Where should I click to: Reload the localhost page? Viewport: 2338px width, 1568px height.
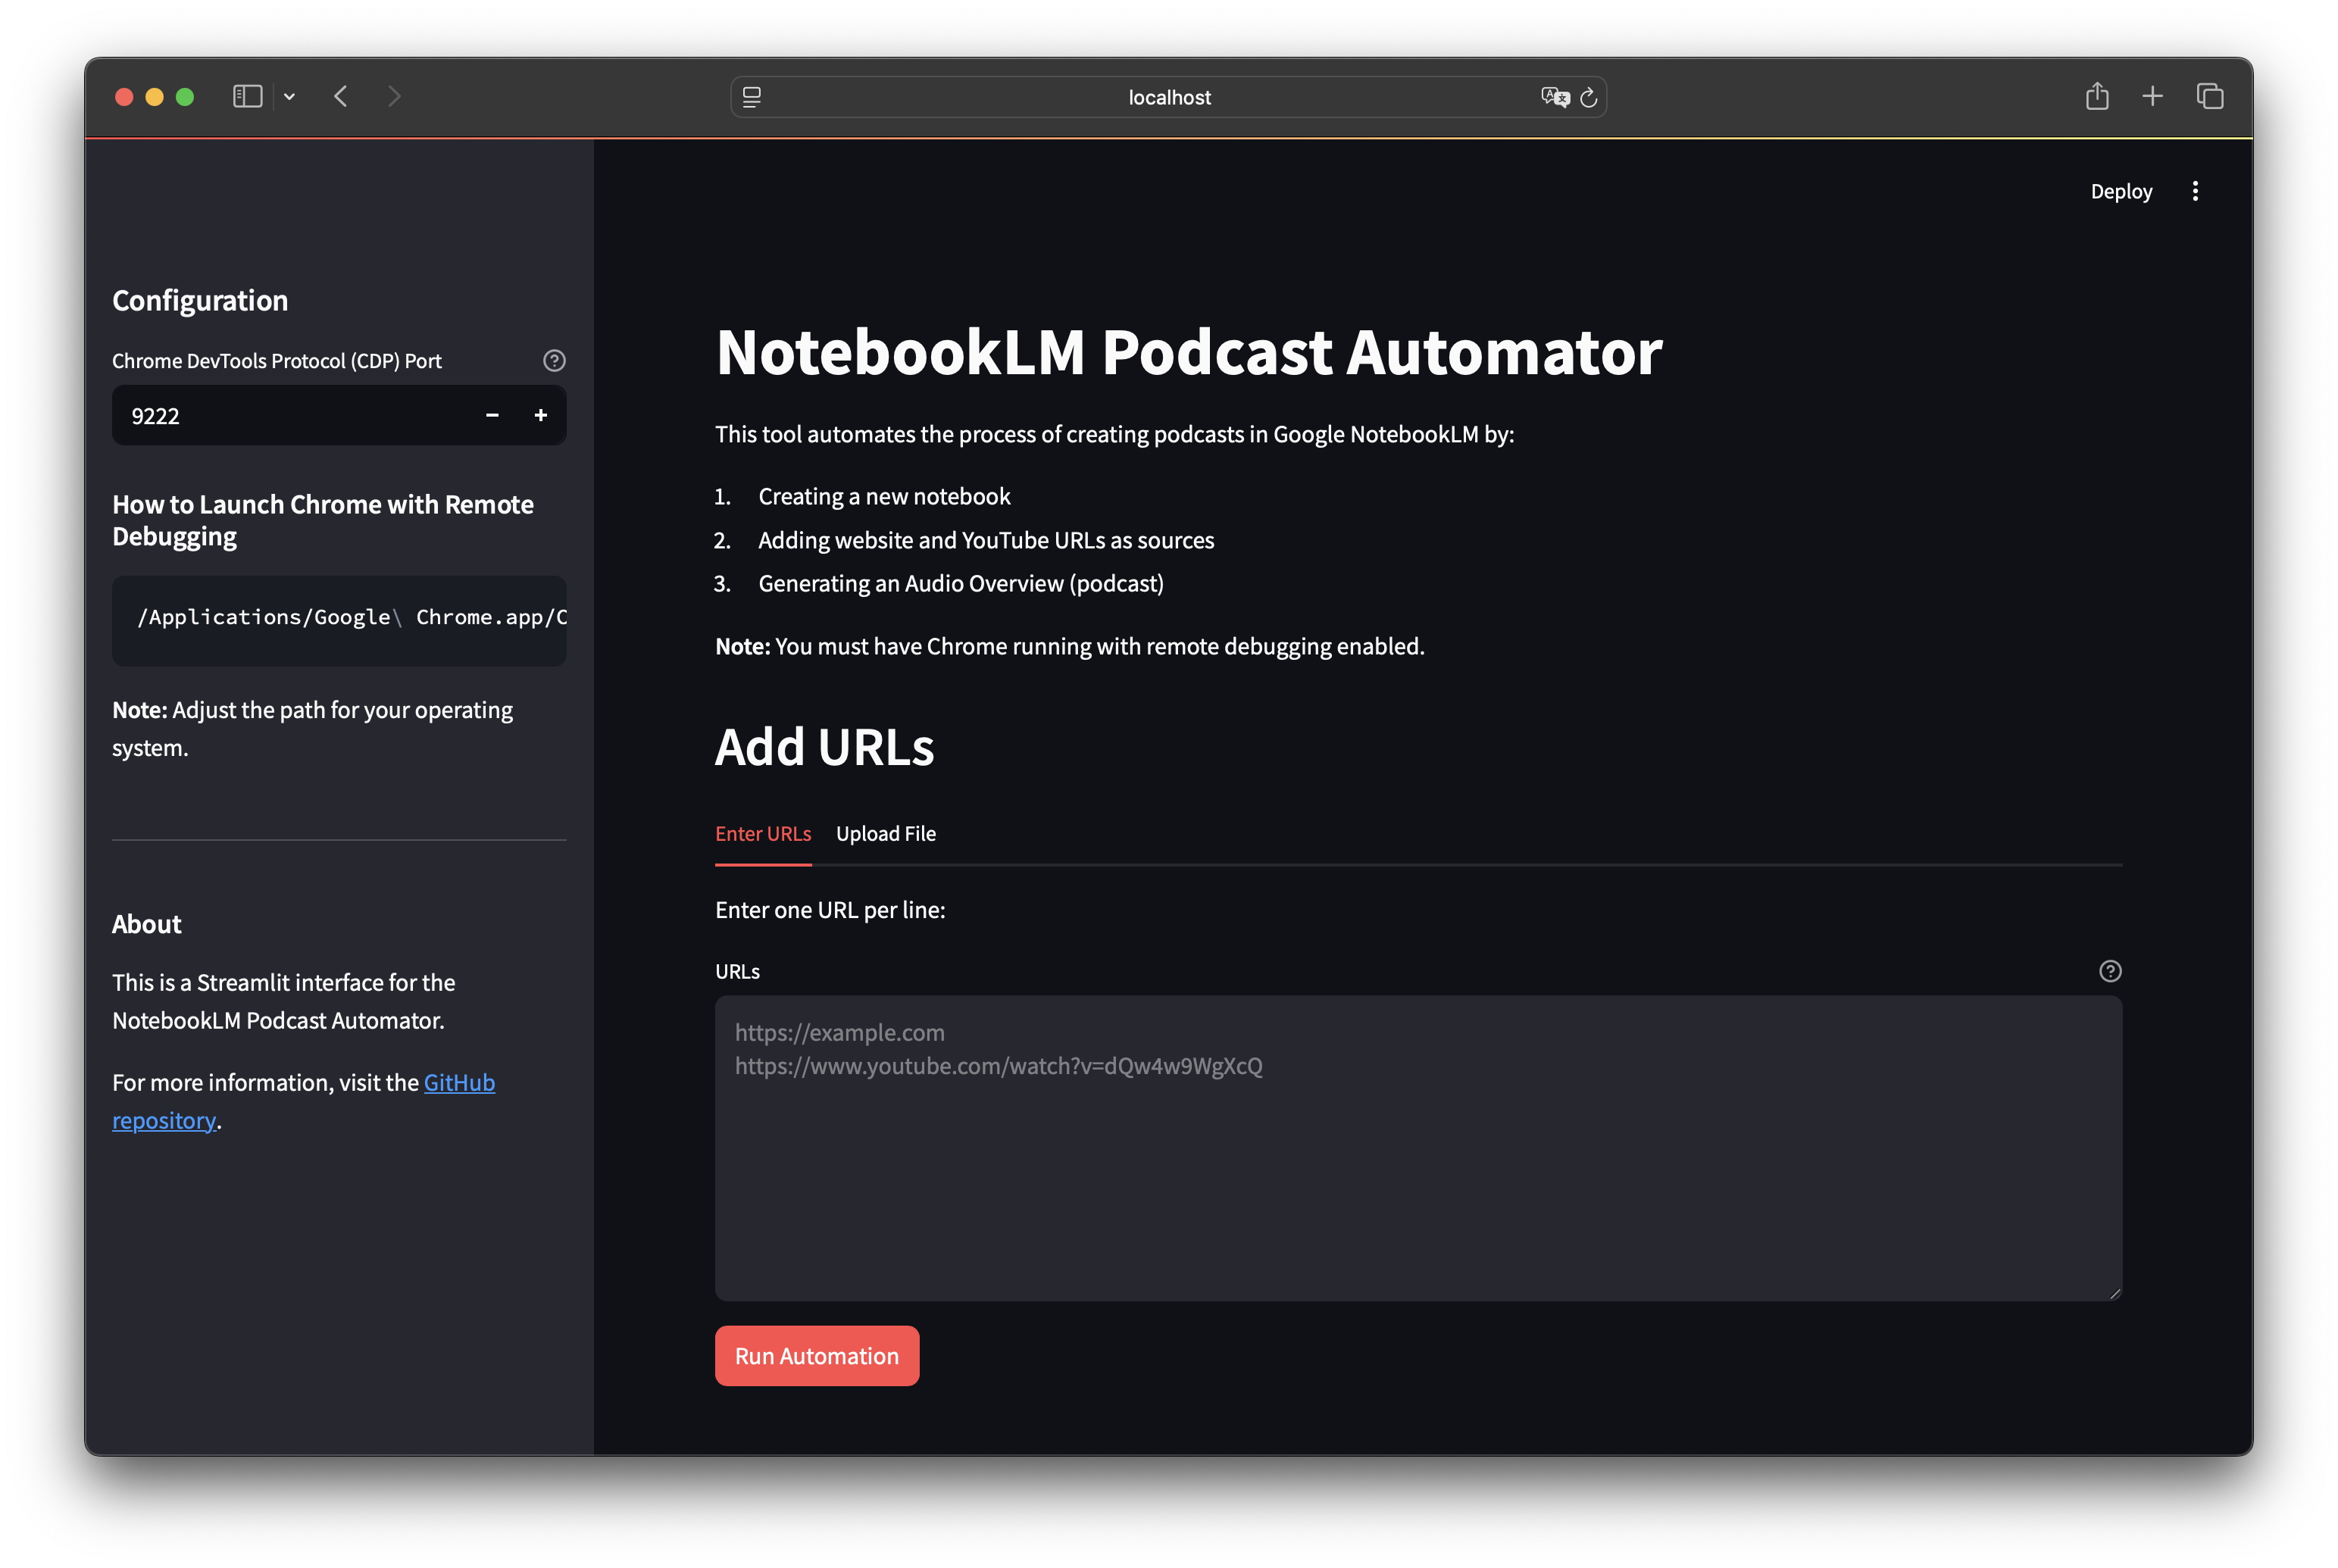click(x=1589, y=98)
